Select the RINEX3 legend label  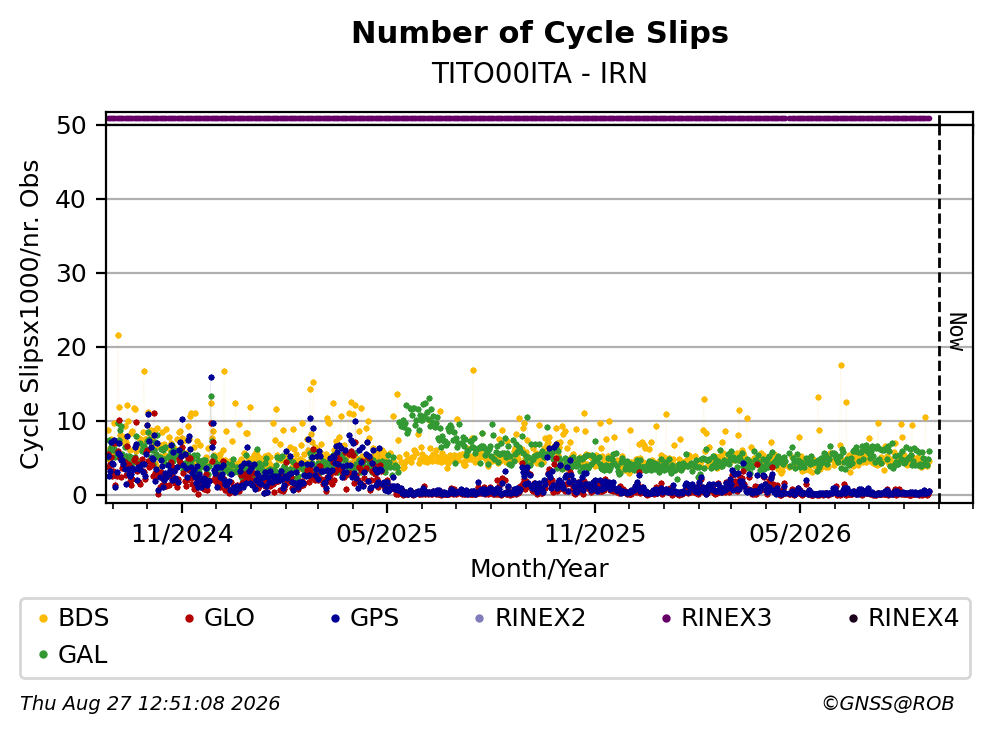(x=726, y=618)
